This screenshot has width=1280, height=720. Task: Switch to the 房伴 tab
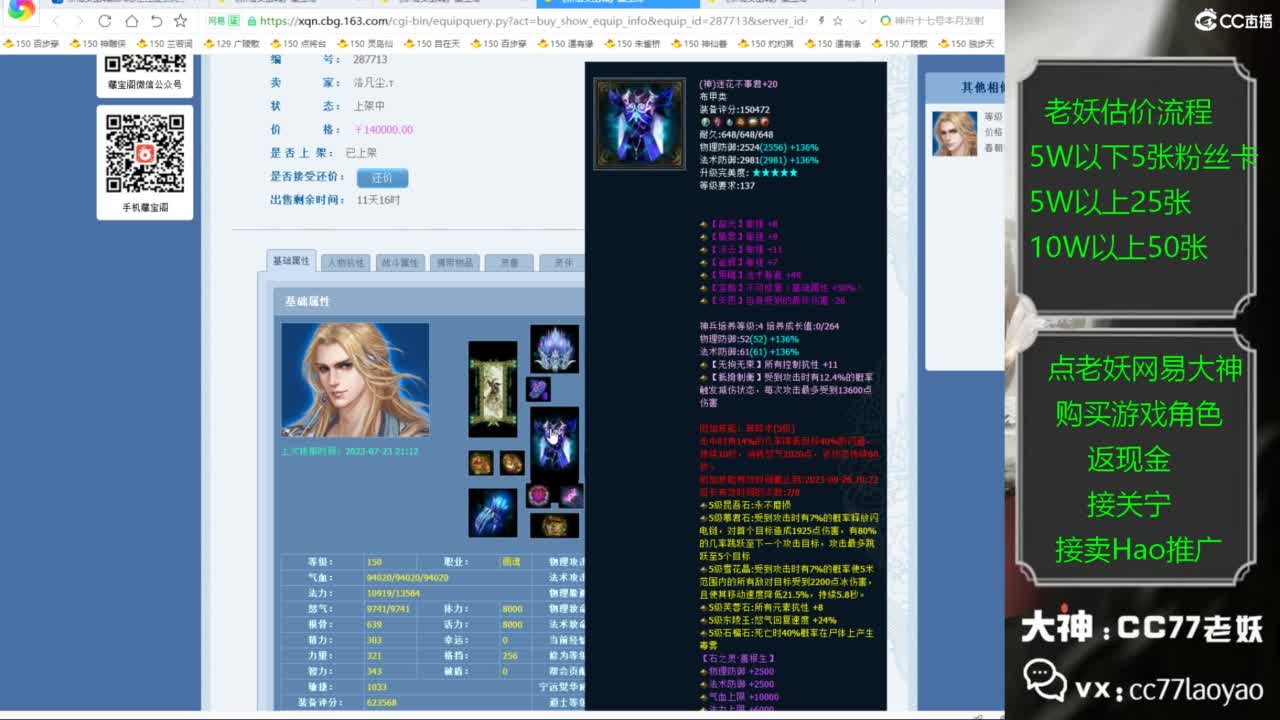(x=563, y=263)
